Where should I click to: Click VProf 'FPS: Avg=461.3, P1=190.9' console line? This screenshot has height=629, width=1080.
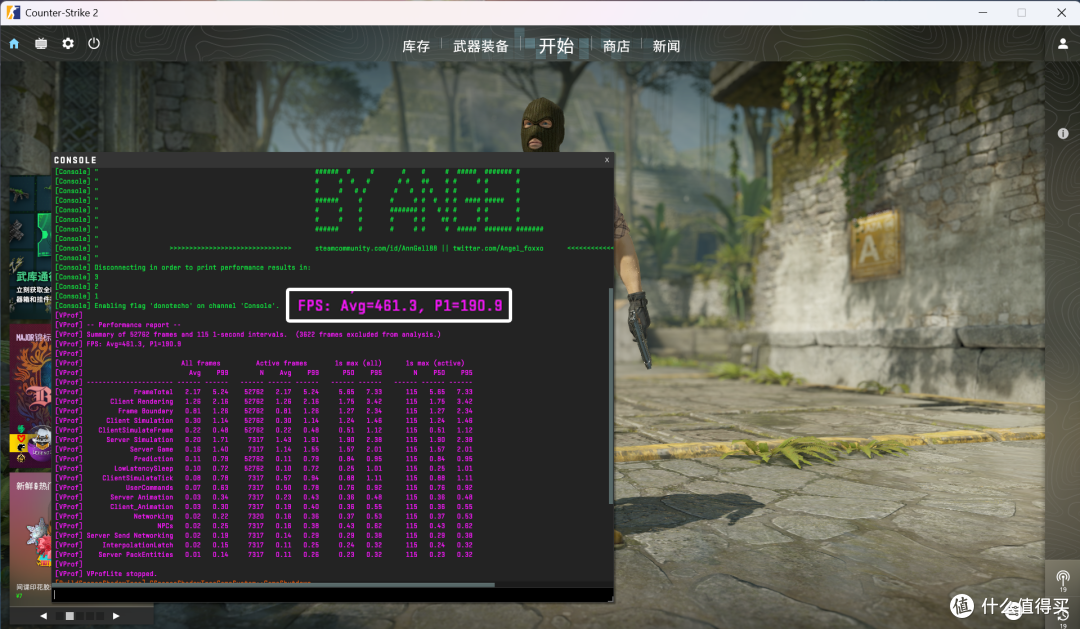tap(134, 344)
